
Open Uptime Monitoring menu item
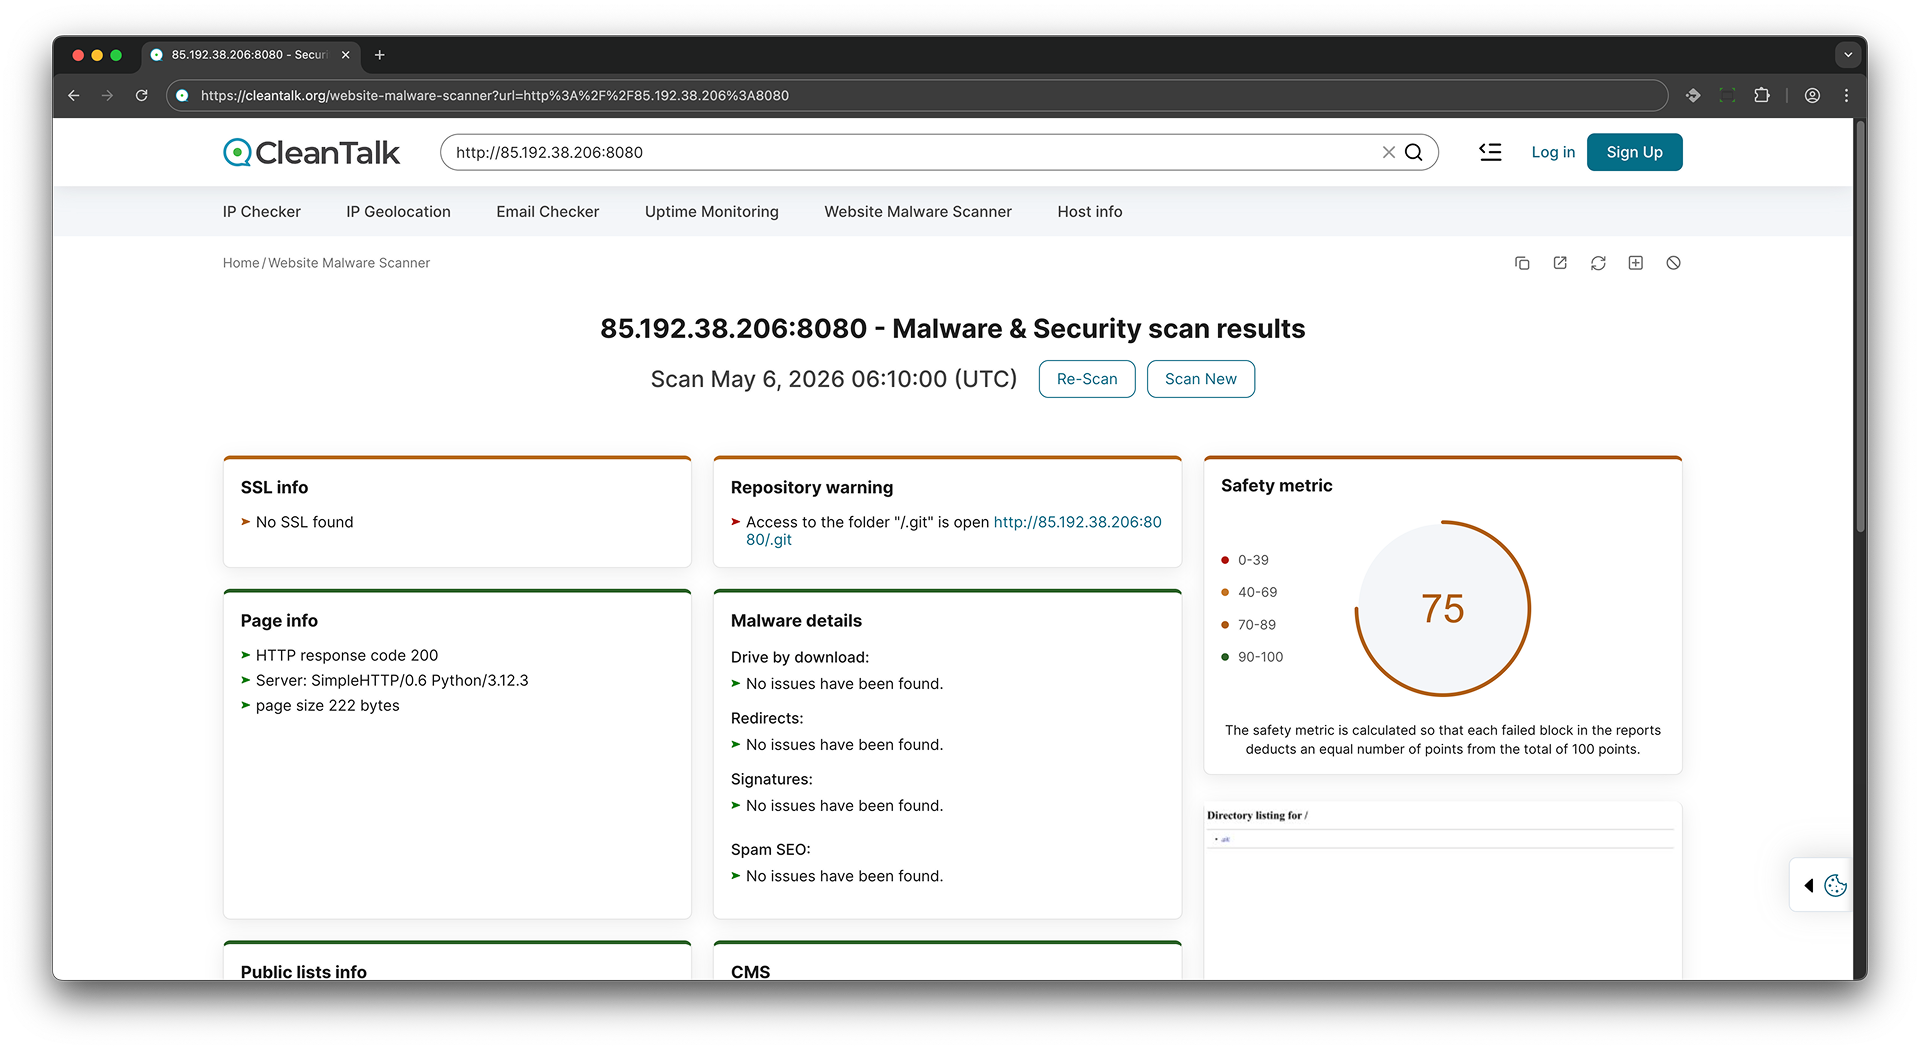[712, 211]
